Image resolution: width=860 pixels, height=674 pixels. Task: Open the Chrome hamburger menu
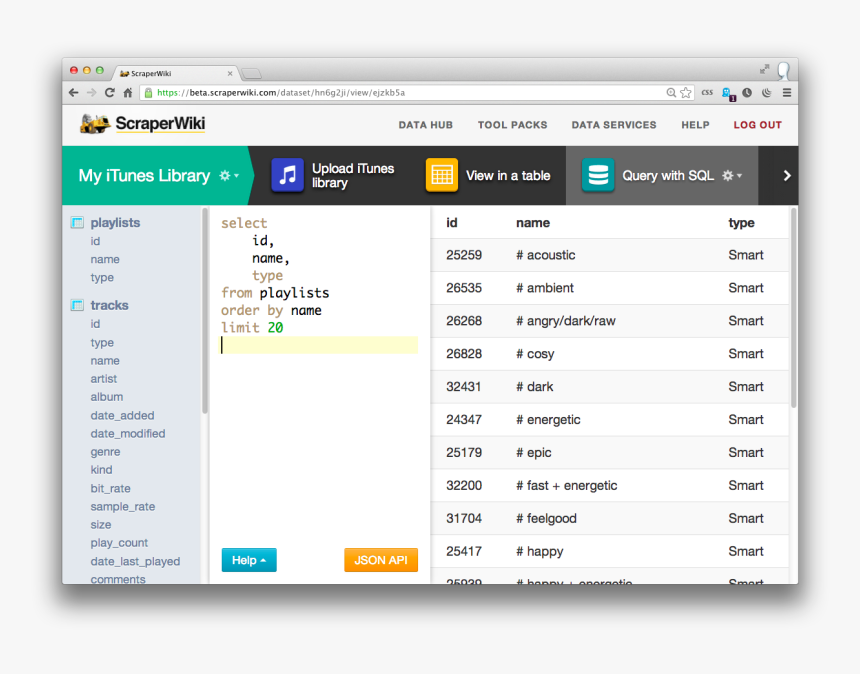click(787, 93)
